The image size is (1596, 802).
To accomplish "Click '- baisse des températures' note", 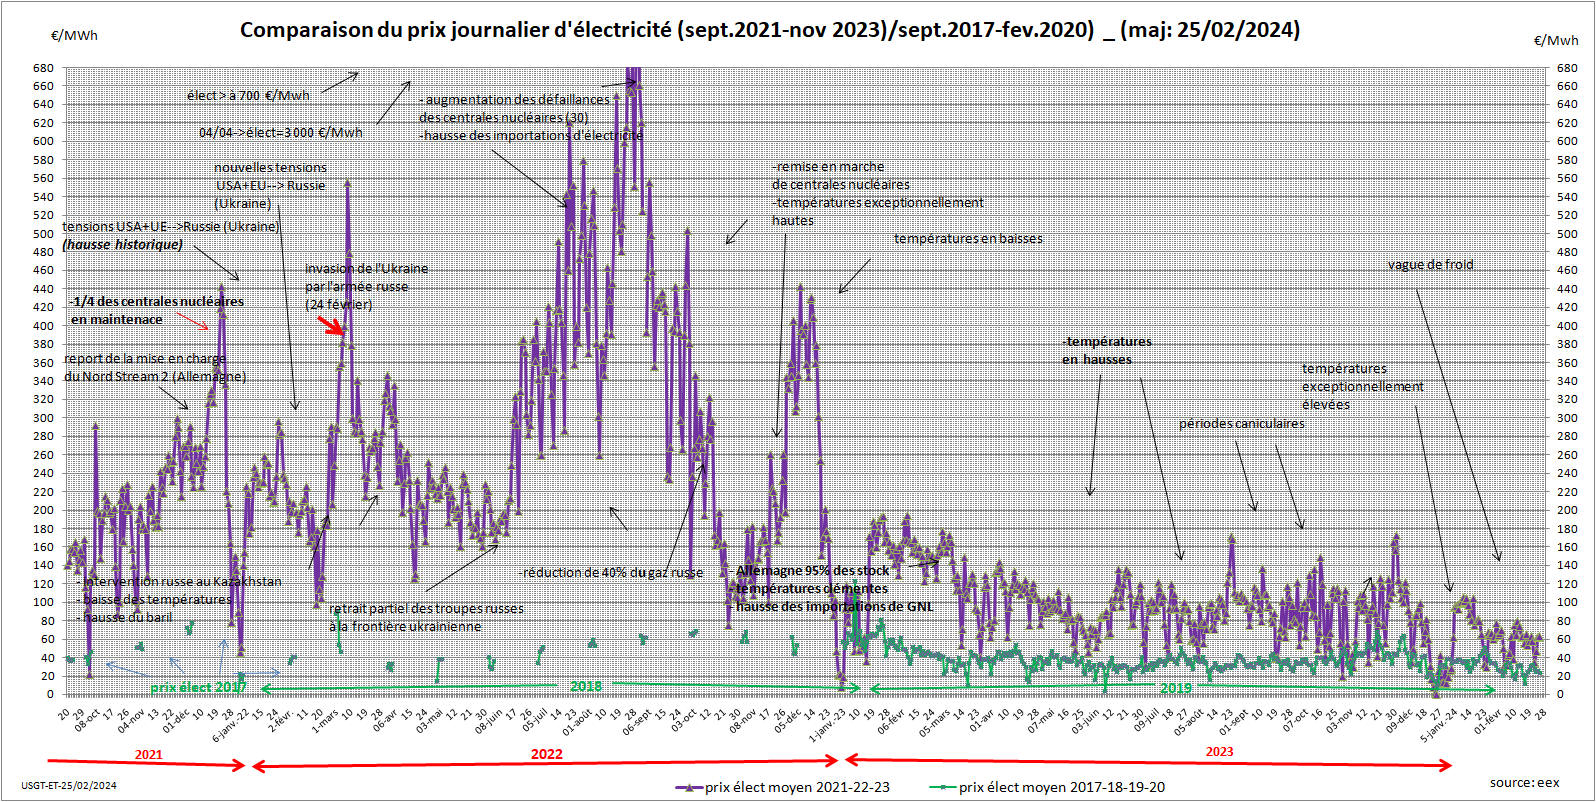I will coord(154,600).
